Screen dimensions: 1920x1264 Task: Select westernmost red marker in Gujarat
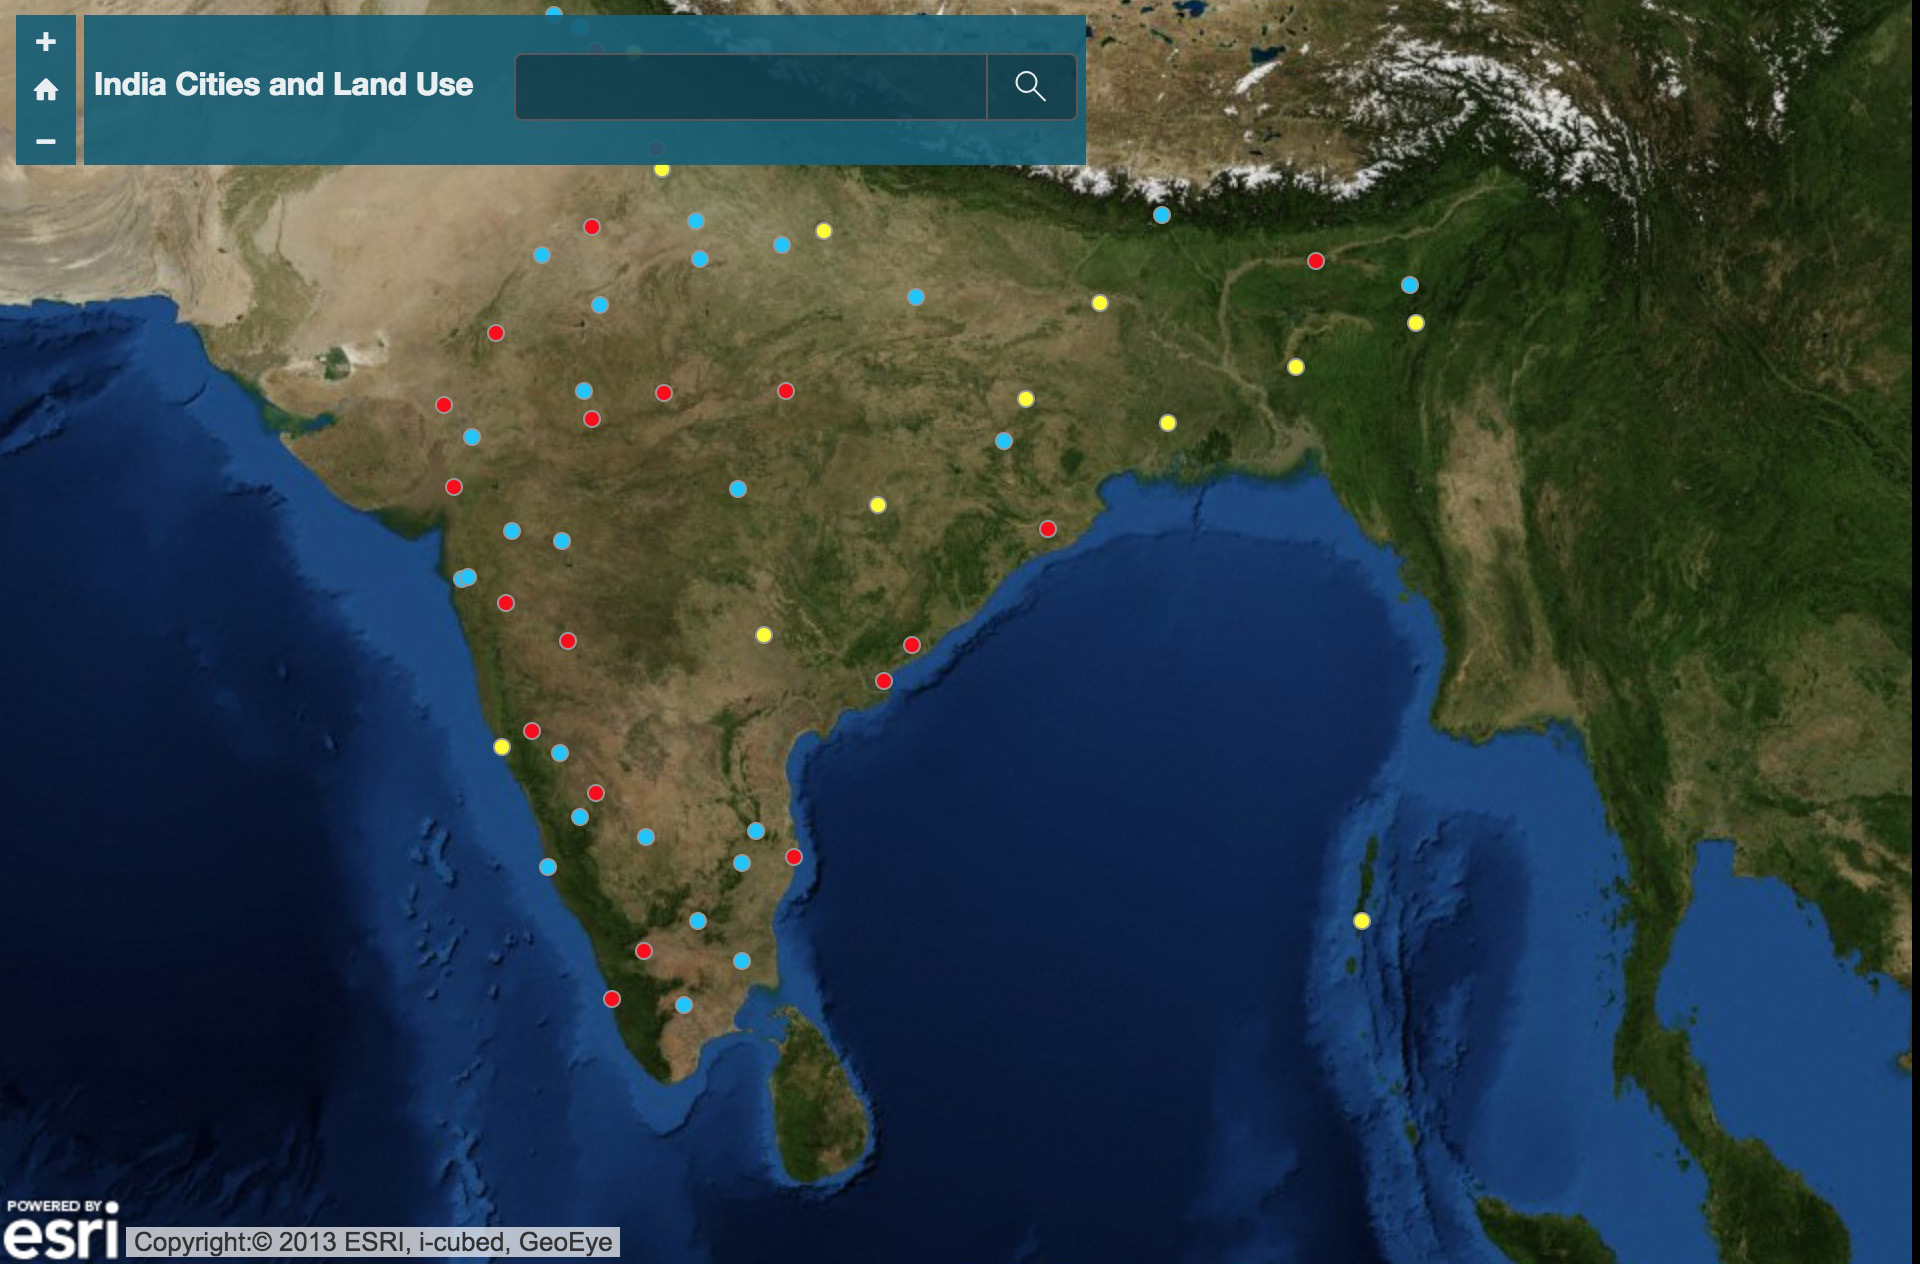pos(444,405)
